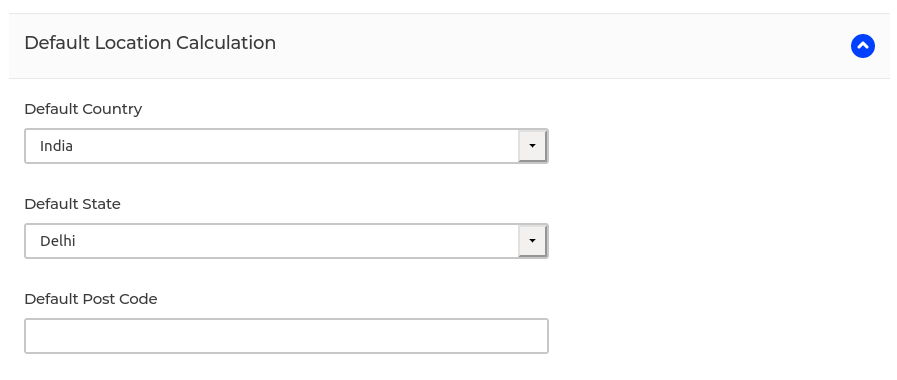Click the blue circular chevron-up icon
Viewport: 897px width, 380px height.
[863, 46]
